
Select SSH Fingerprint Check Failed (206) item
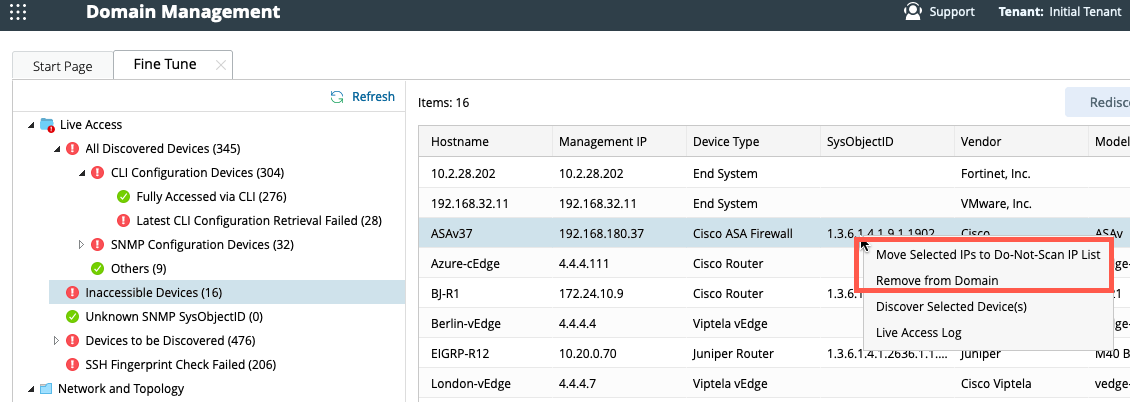pos(181,365)
